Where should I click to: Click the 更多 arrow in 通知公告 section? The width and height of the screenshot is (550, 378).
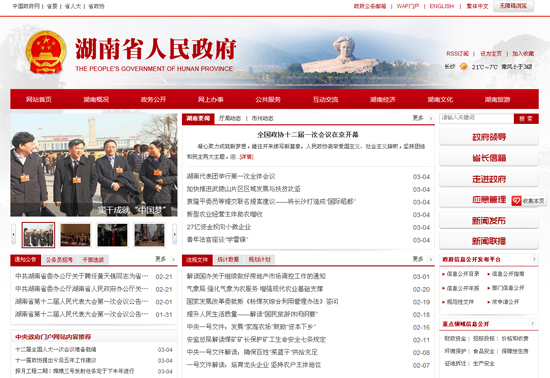[173, 259]
